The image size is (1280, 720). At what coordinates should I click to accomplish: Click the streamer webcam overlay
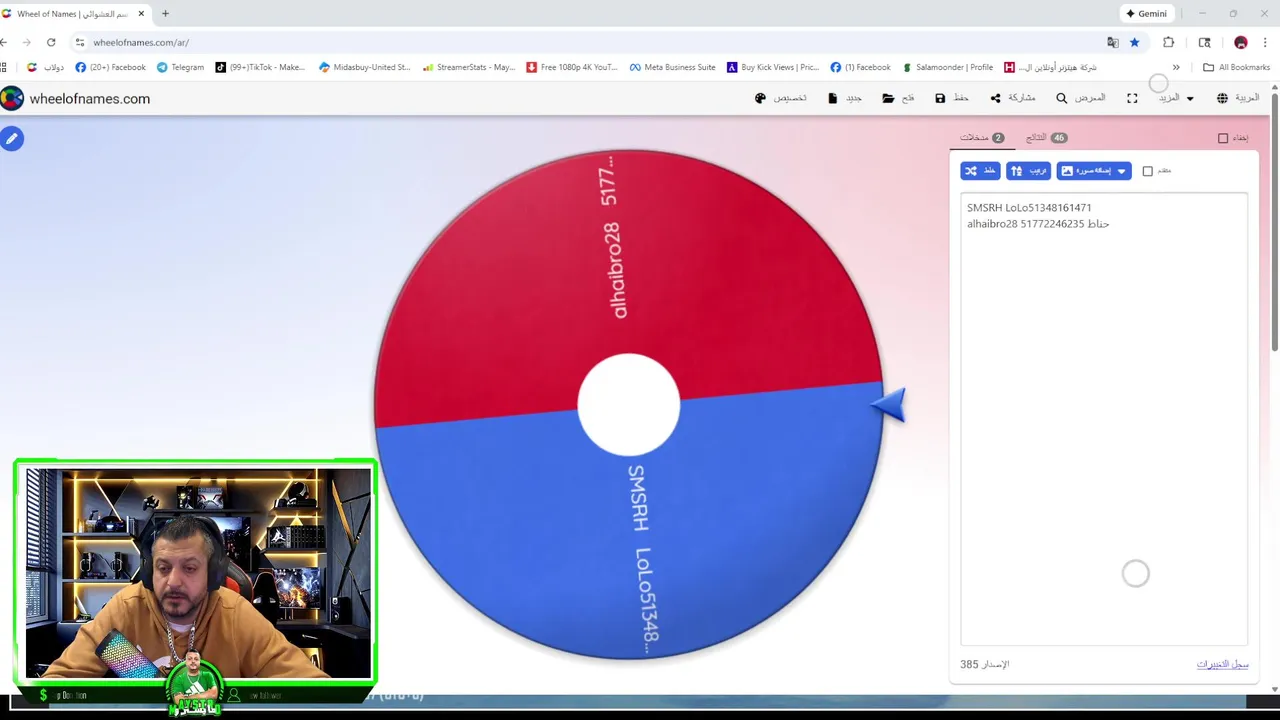196,572
